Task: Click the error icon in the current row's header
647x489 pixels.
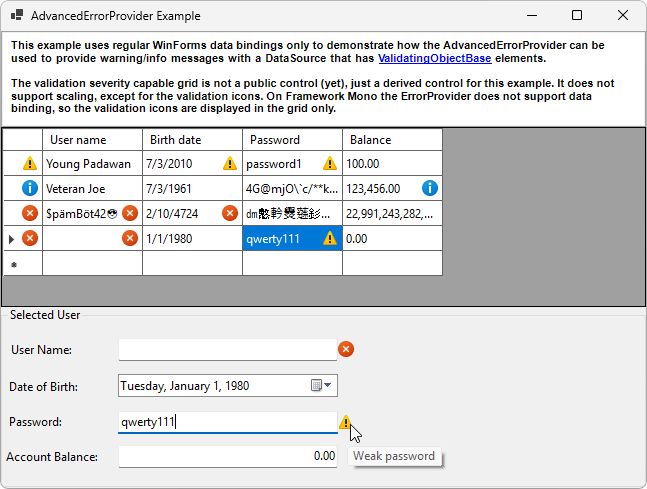Action: (x=30, y=238)
